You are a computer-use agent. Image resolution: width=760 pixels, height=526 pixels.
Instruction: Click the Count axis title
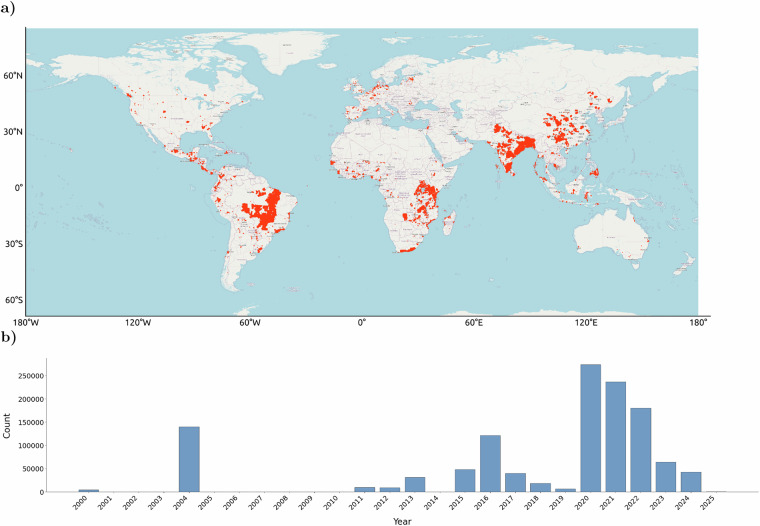(x=6, y=426)
